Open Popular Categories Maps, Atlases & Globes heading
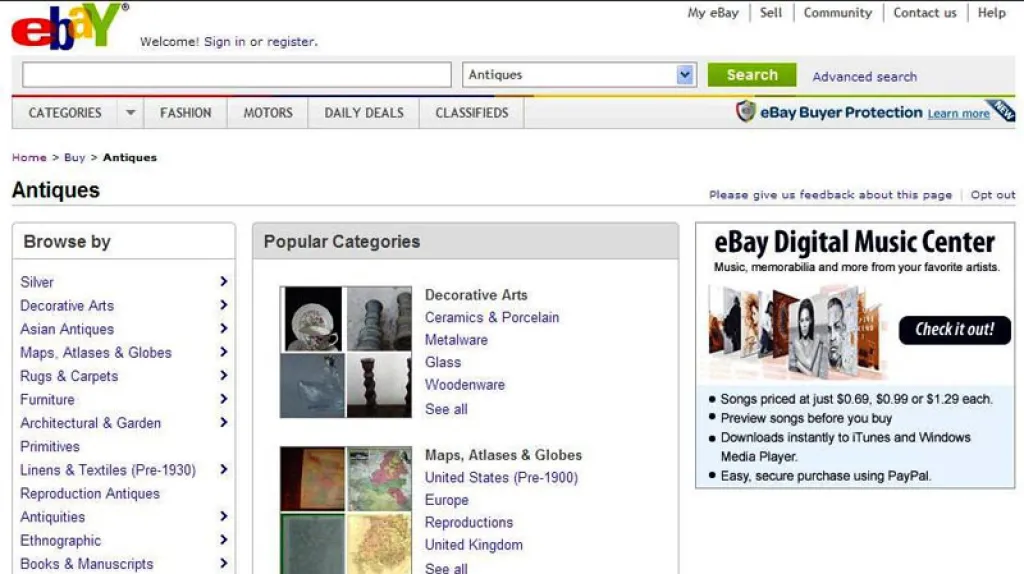1024x574 pixels. [503, 455]
